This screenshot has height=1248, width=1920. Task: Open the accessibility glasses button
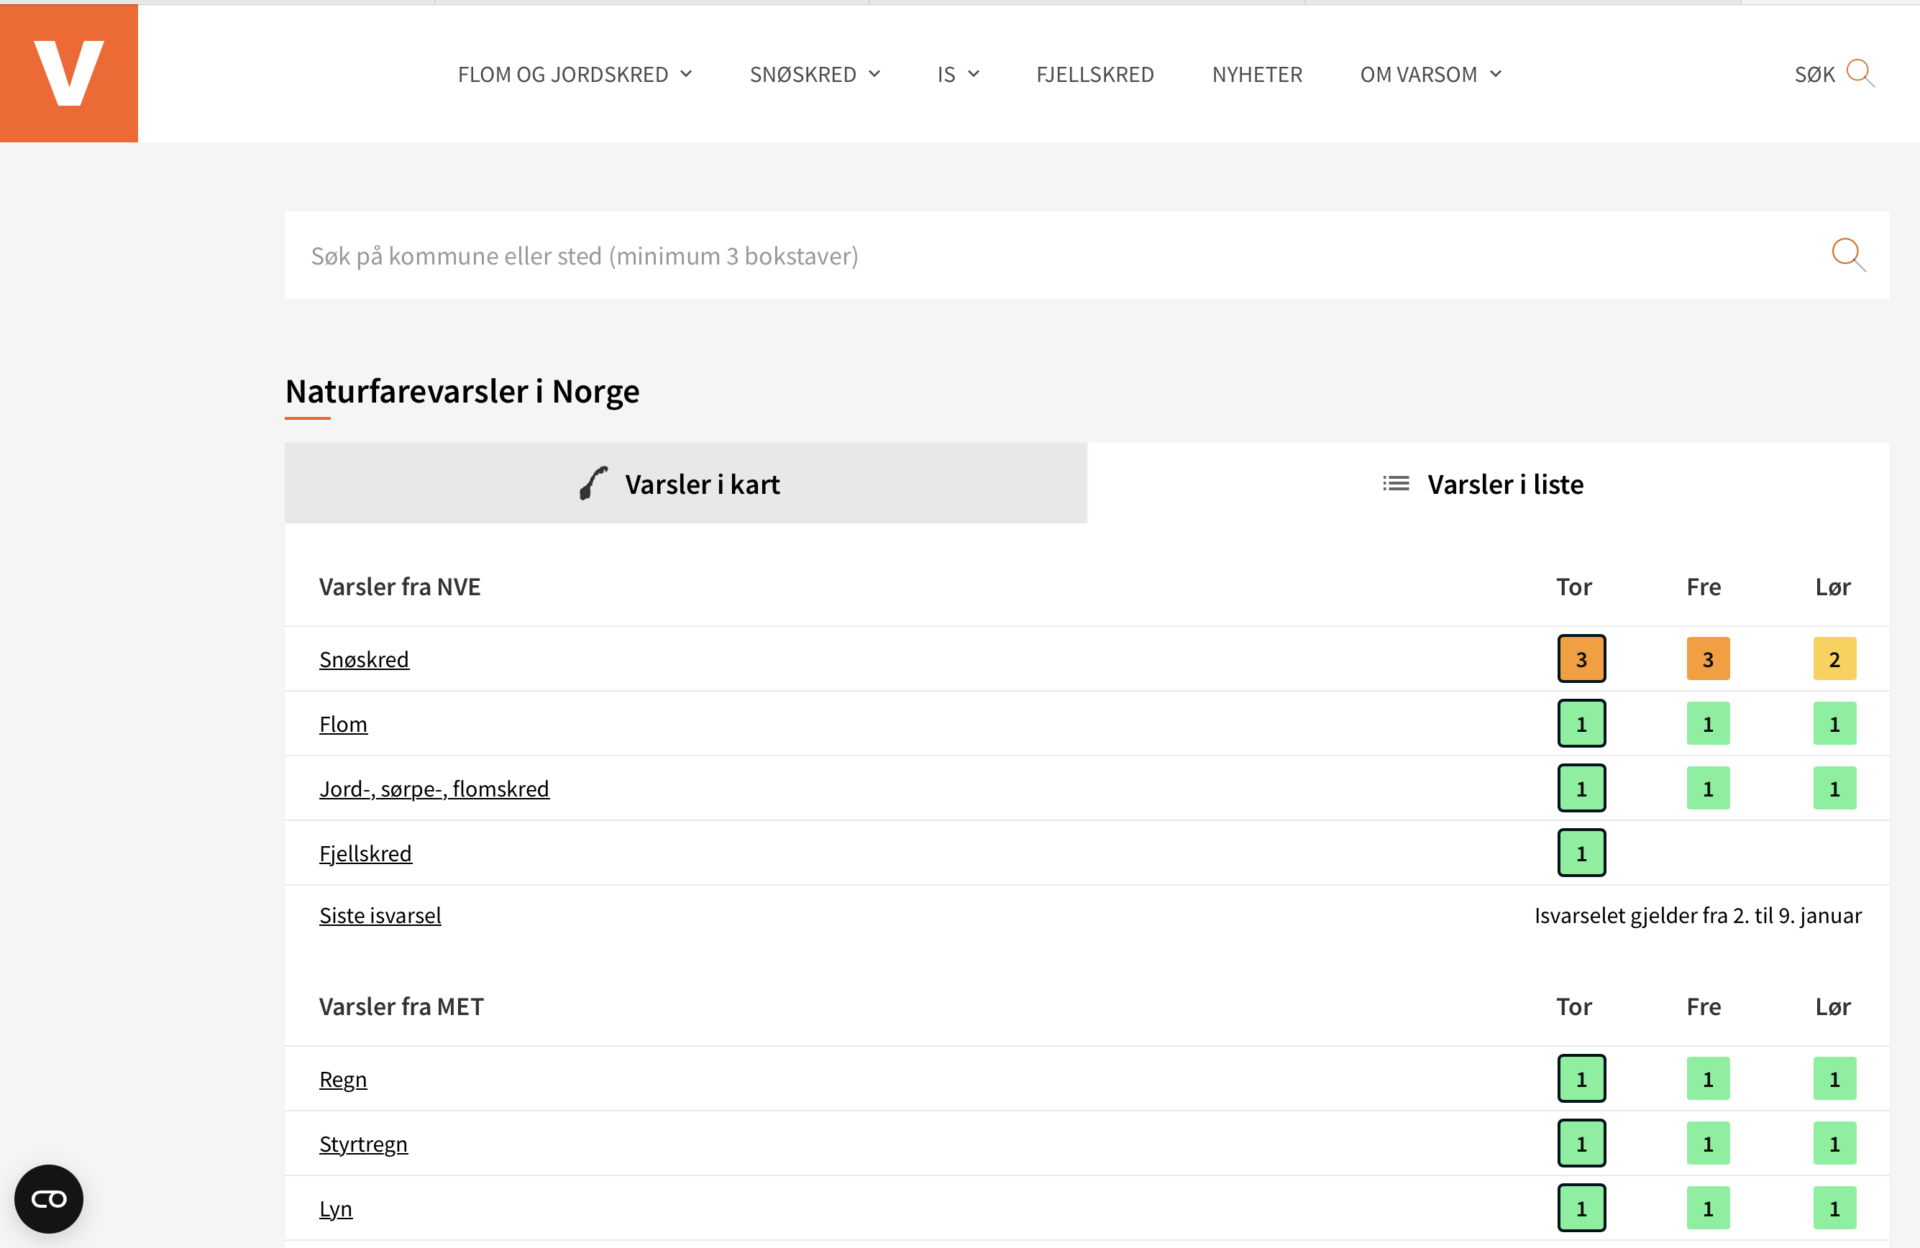point(49,1198)
